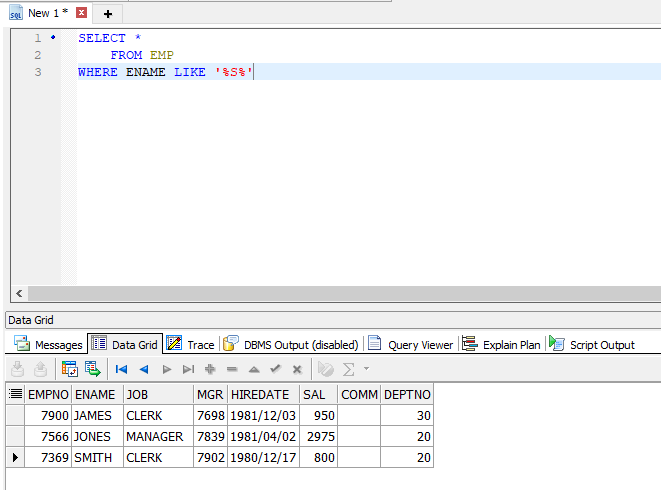Click the editor horizontal scrollbar track
The height and width of the screenshot is (490, 661).
[344, 293]
